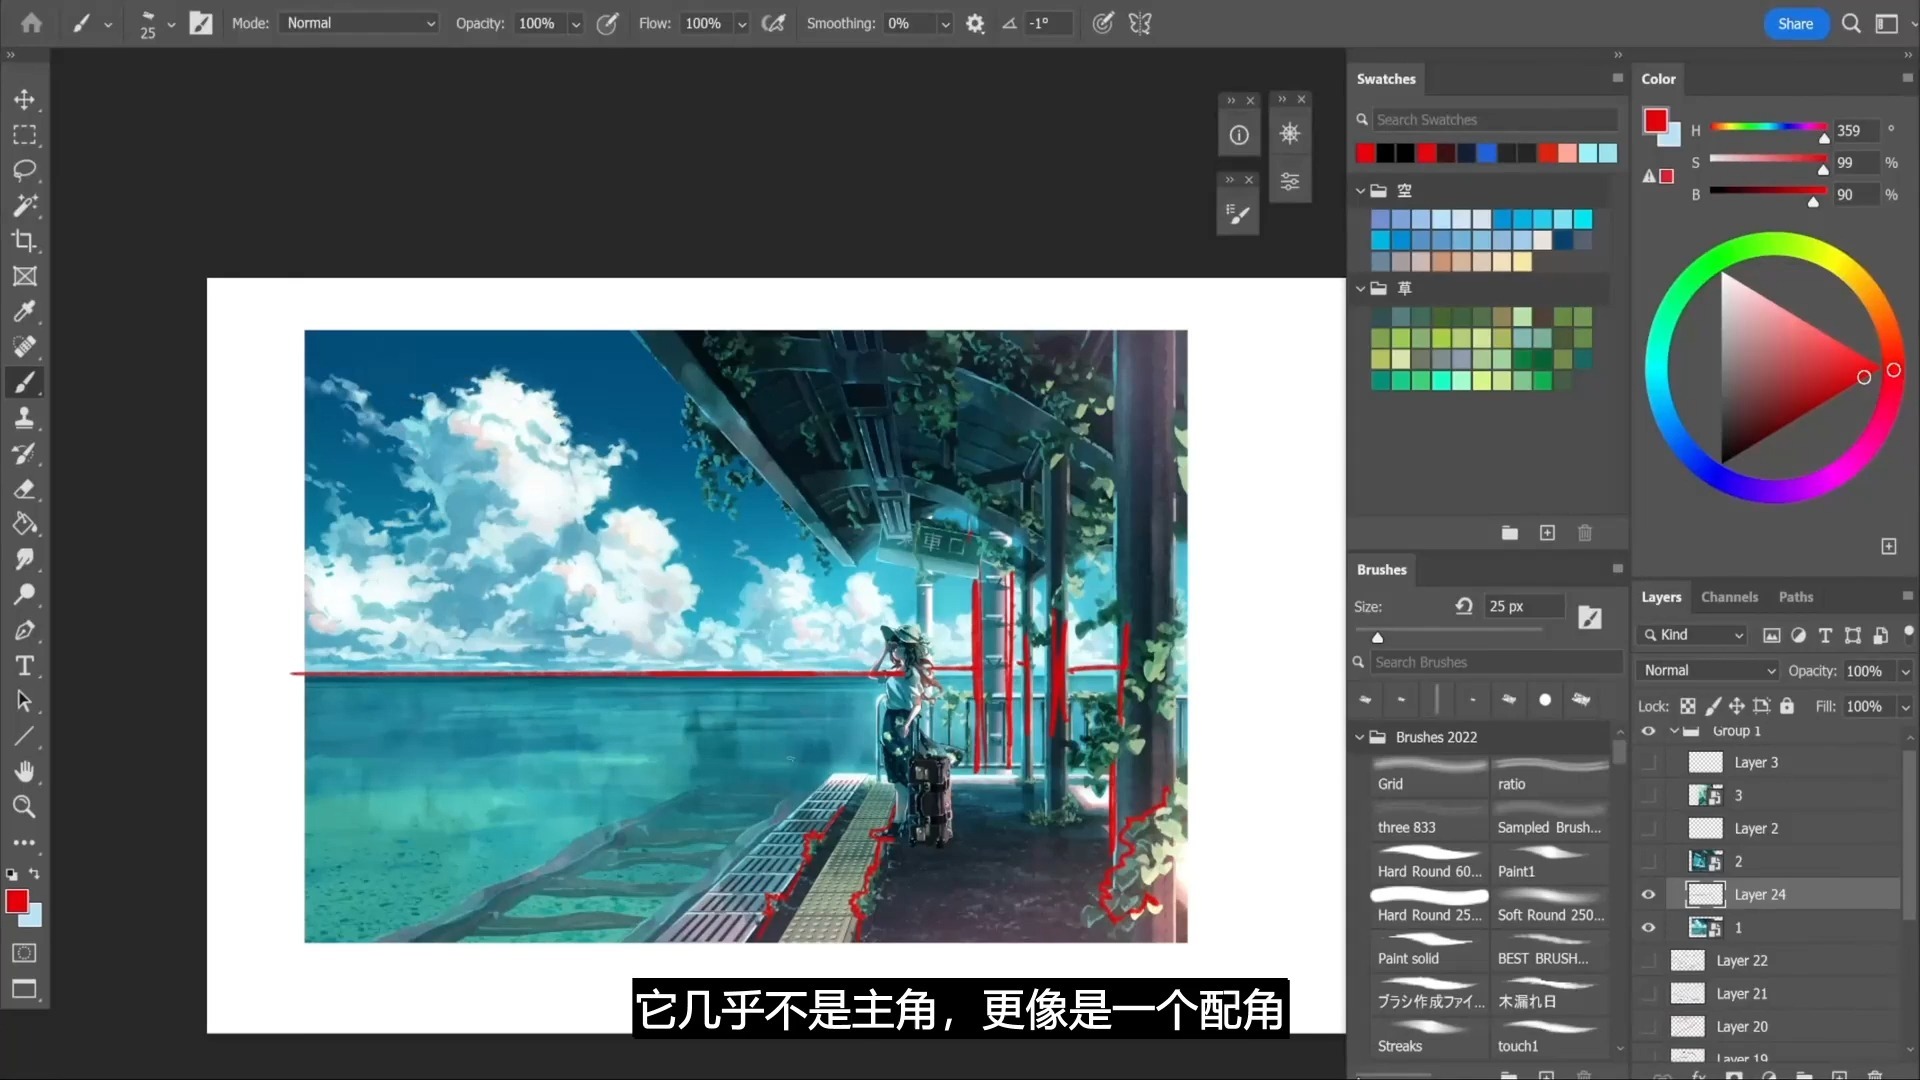Select the Smudge tool

[x=24, y=559]
